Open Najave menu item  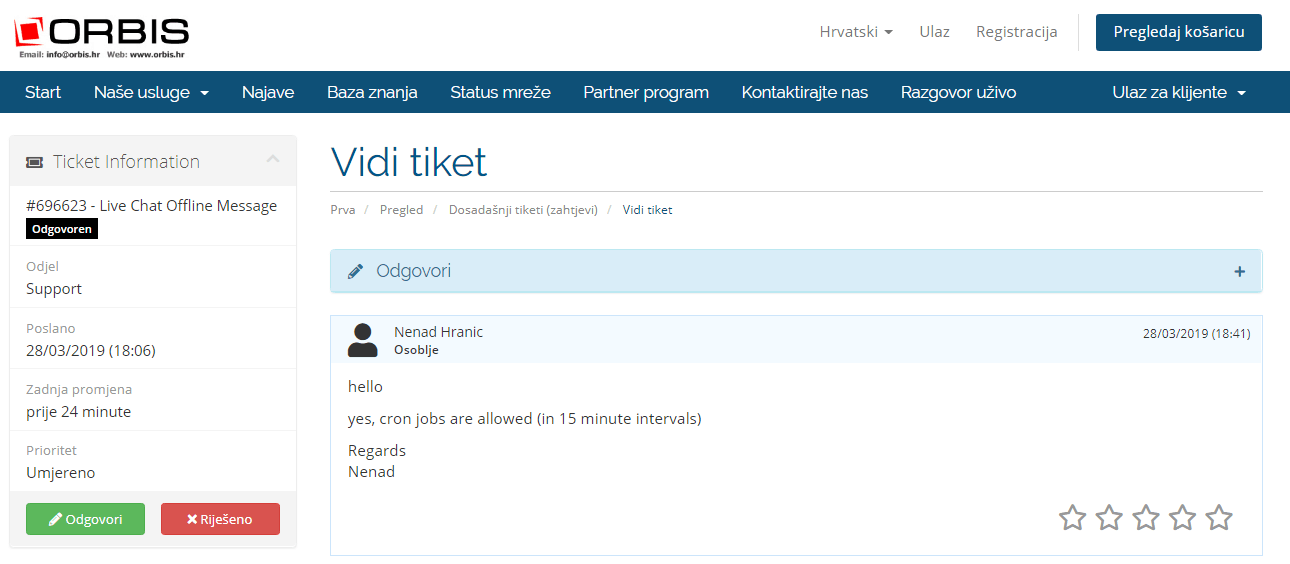[268, 92]
